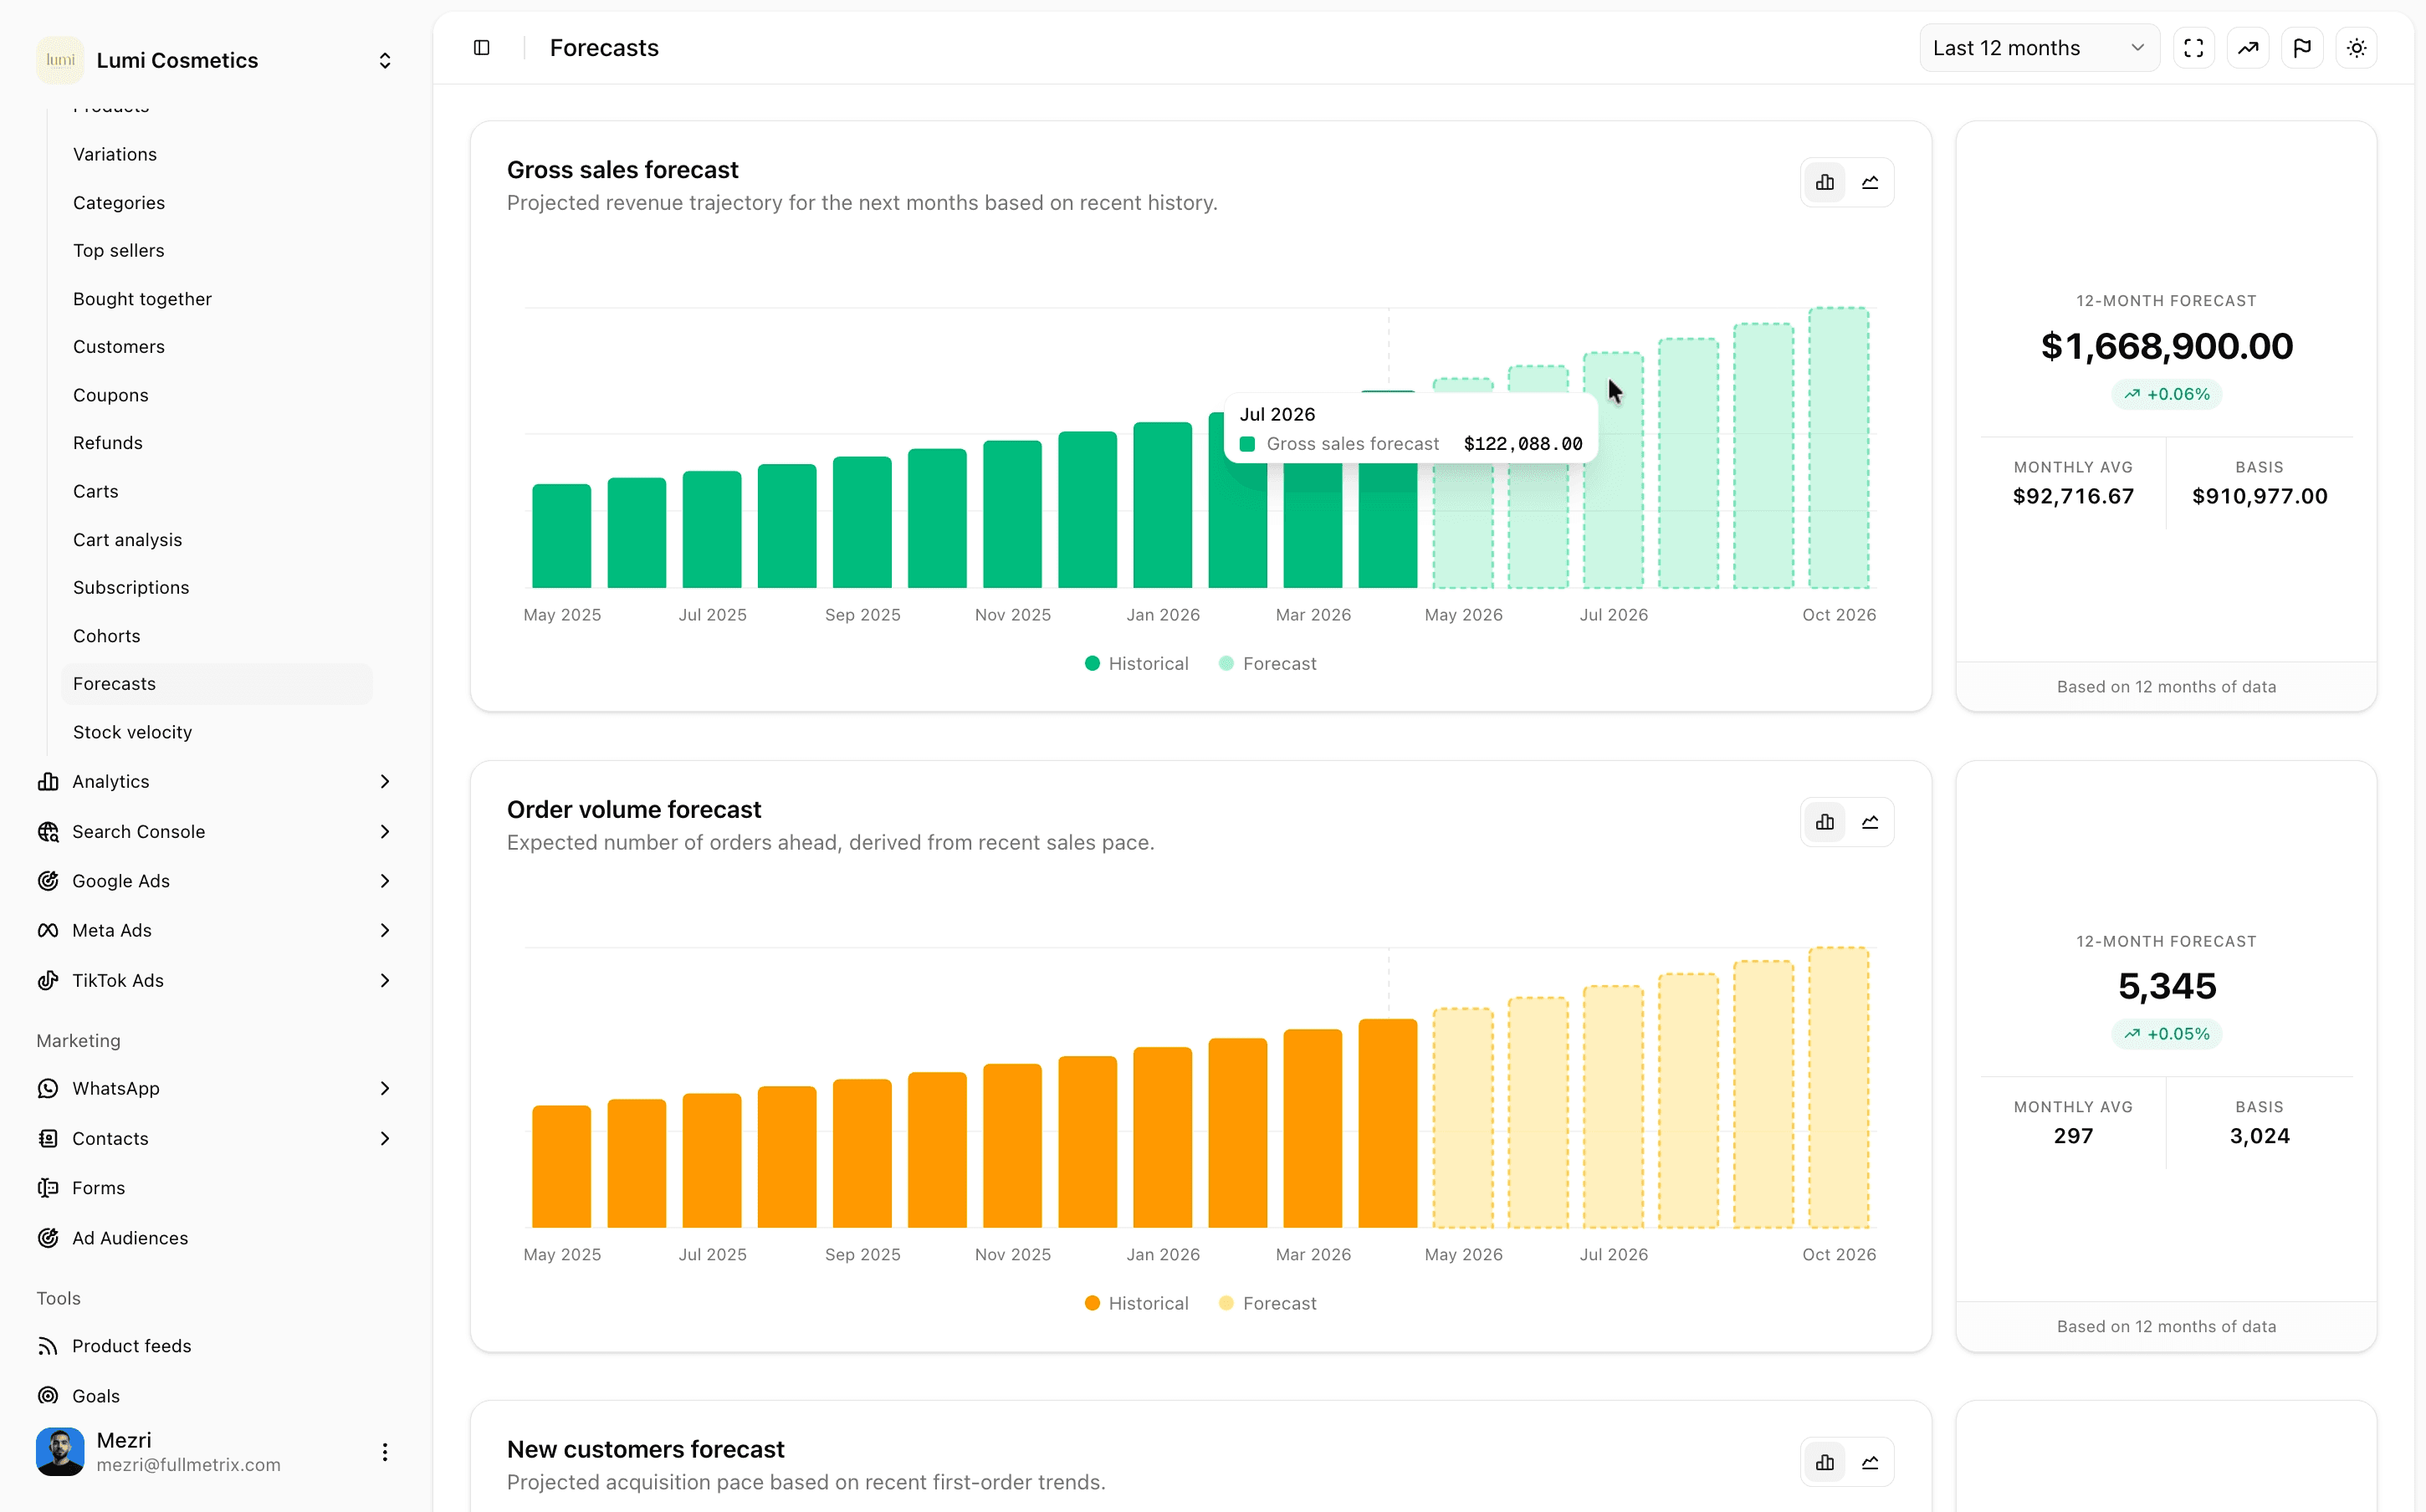
Task: Expand Analytics section chevron
Action: tap(385, 782)
